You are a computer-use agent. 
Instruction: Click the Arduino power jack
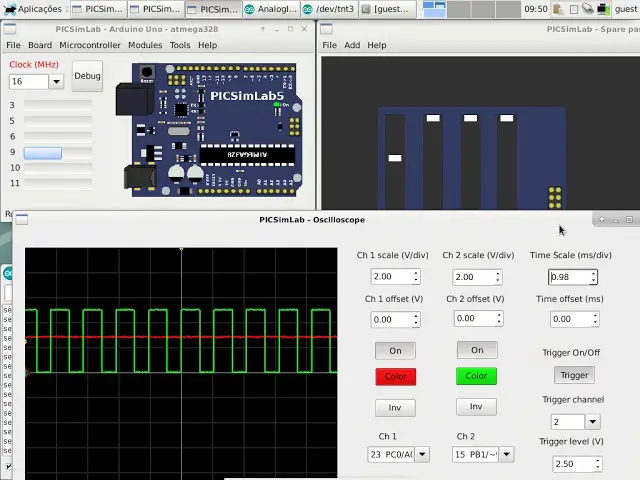tap(140, 177)
